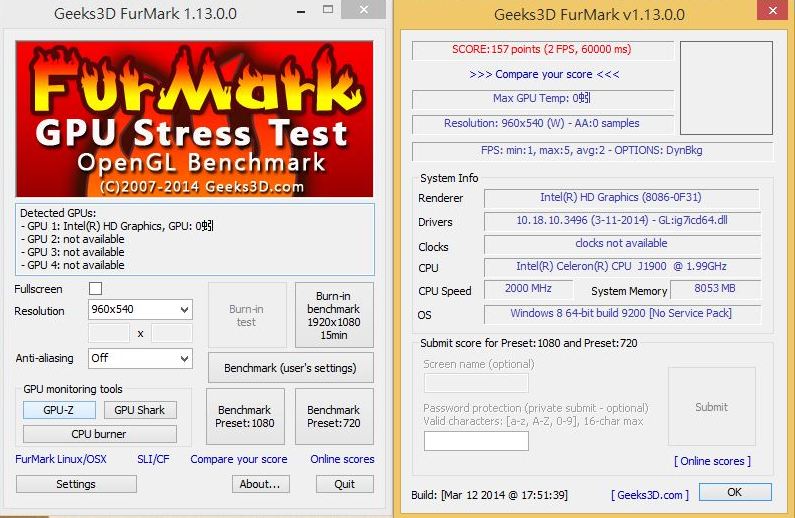
Task: Select the Resolution: 960x540 (W) result text
Action: 543,124
